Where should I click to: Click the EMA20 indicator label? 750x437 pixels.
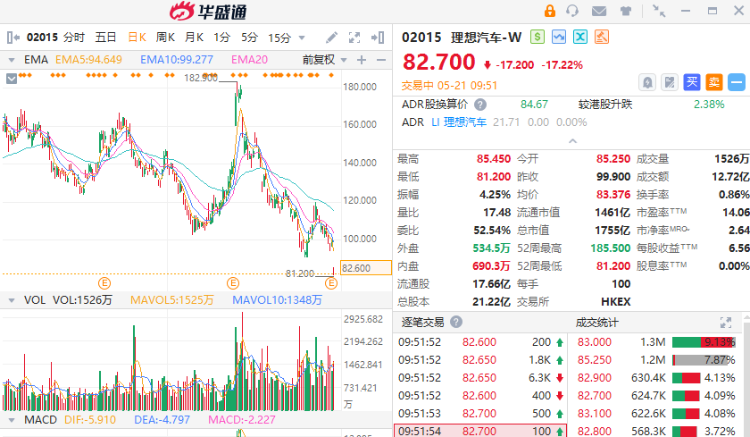coord(249,60)
